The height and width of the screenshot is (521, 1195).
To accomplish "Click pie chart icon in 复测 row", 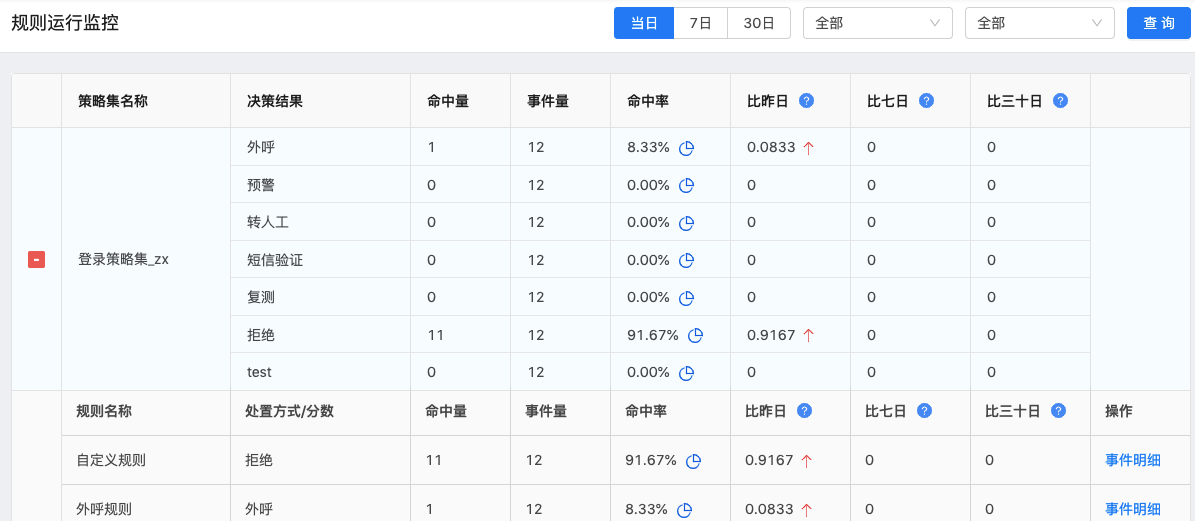I will (686, 298).
